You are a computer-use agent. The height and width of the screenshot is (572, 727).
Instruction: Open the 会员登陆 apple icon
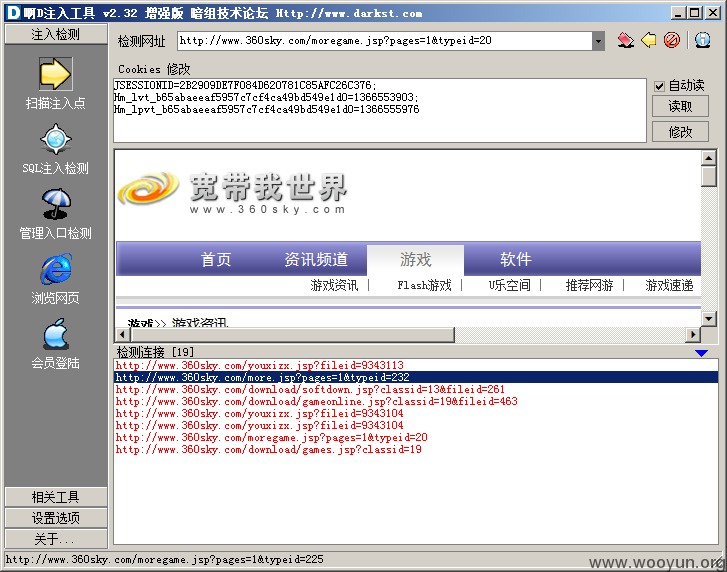point(56,333)
